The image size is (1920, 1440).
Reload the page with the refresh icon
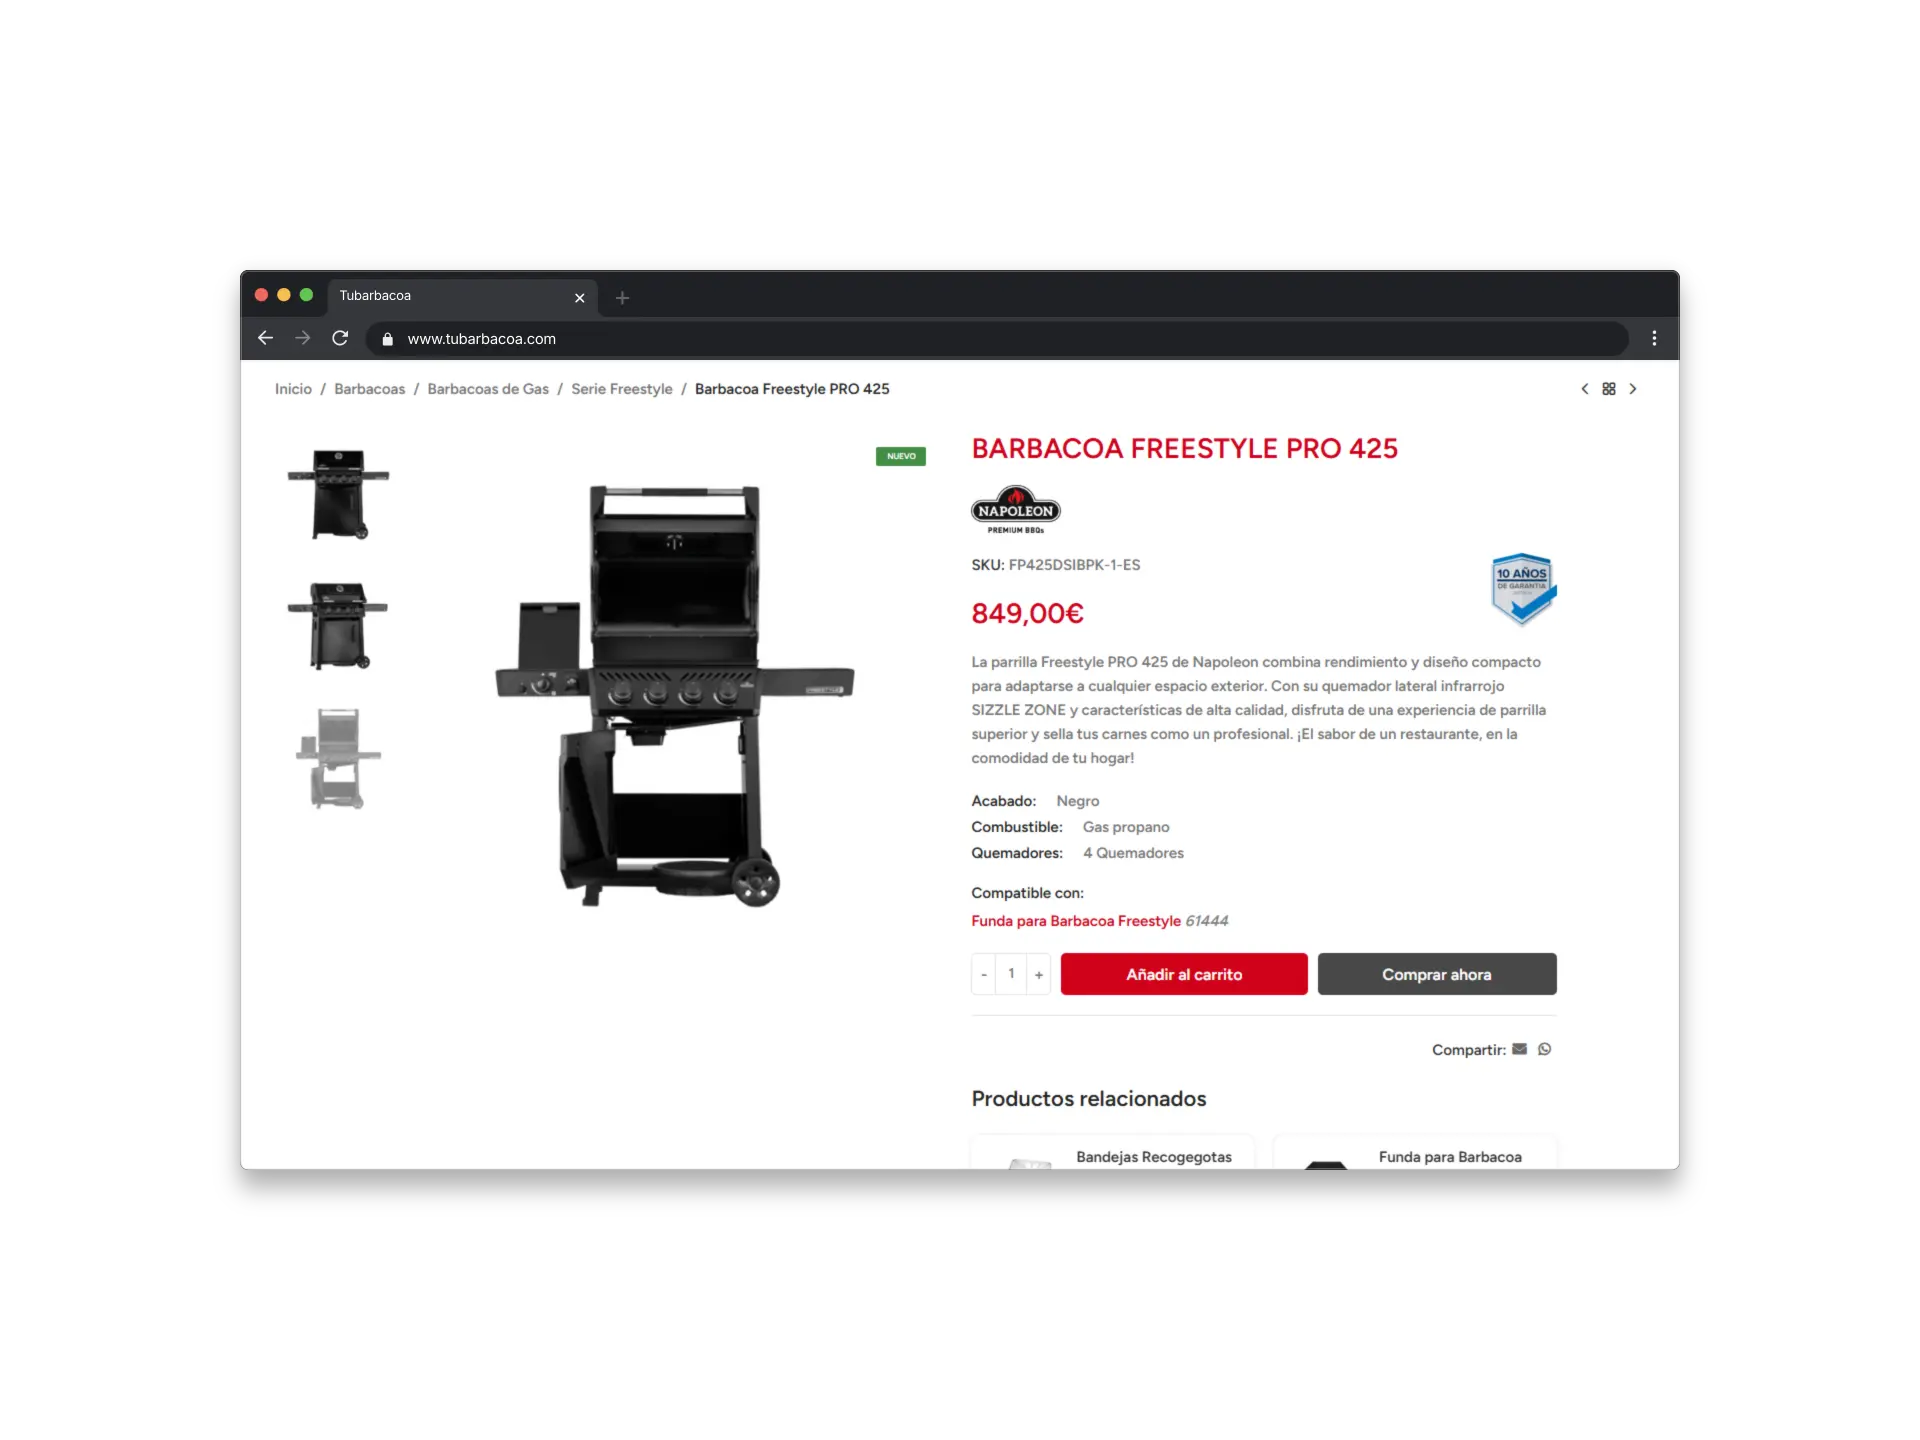point(340,338)
